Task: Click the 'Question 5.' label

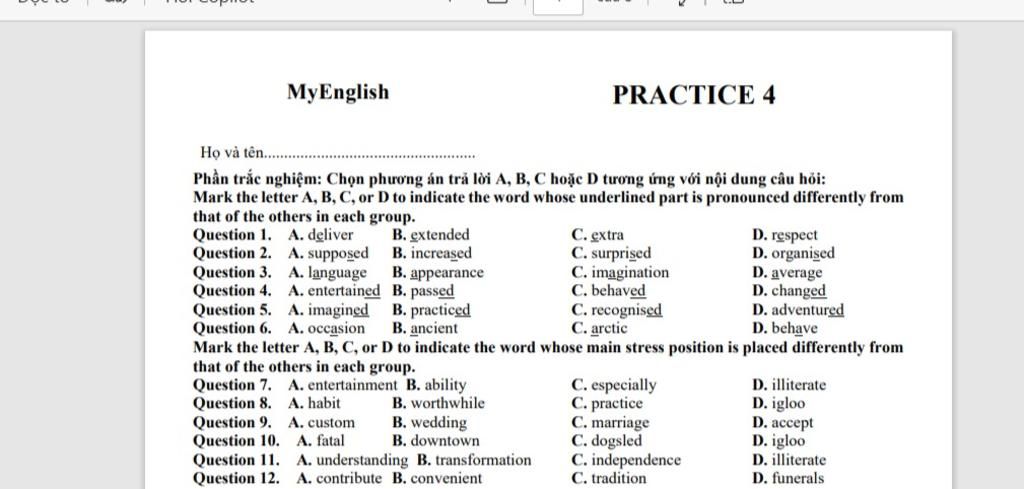Action: (232, 310)
